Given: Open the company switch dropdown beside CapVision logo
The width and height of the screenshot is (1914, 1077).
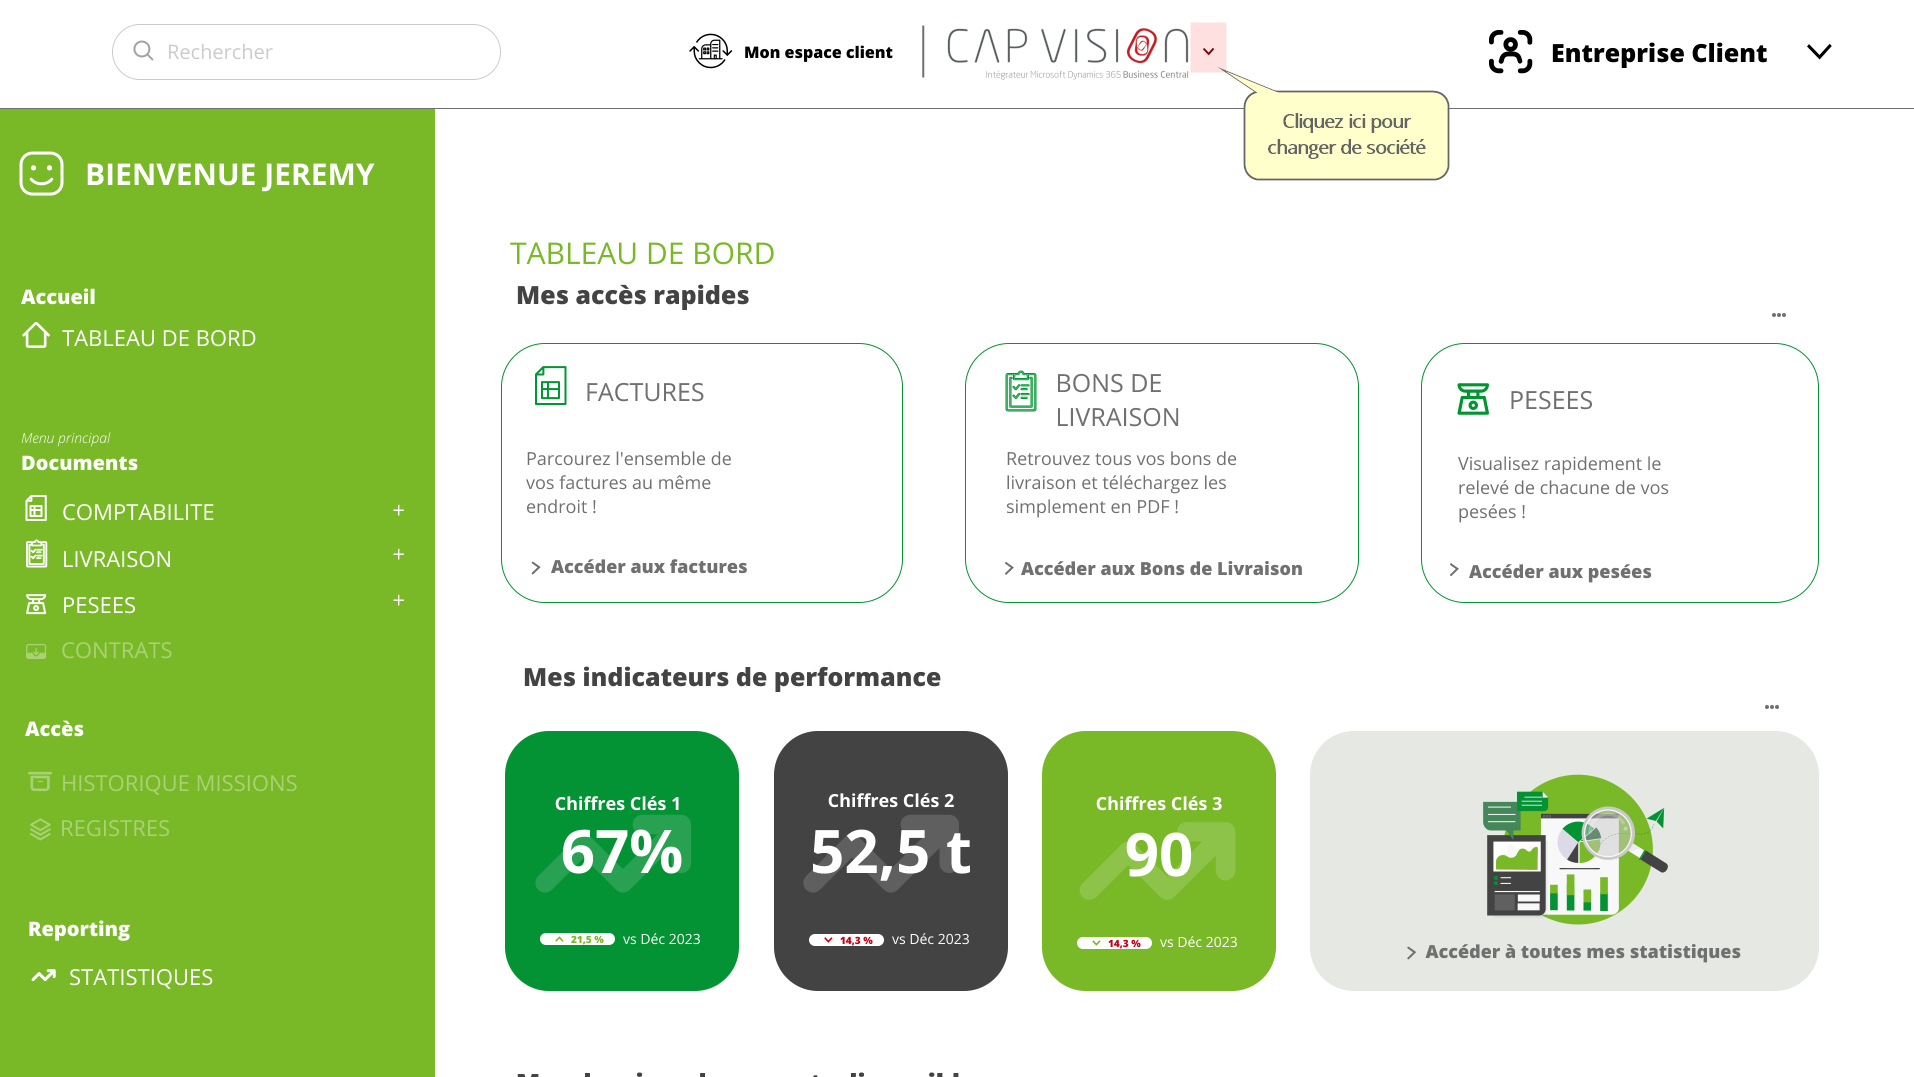Looking at the screenshot, I should point(1208,51).
